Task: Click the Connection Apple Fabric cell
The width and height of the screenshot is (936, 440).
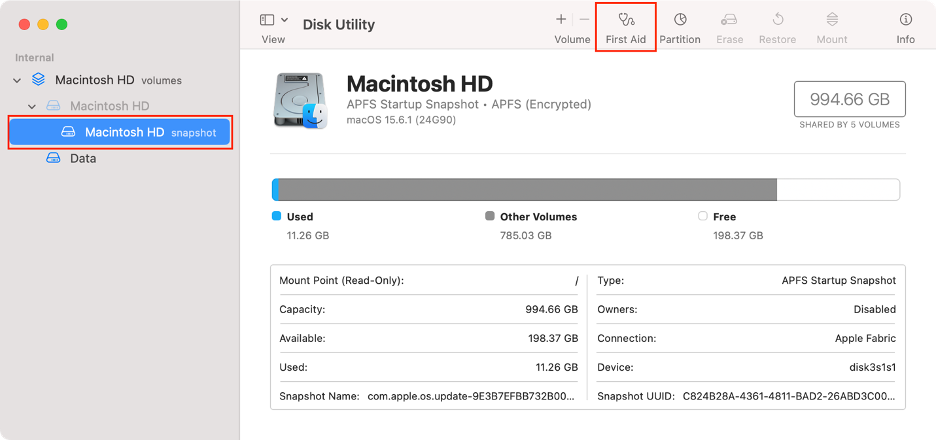Action: (746, 339)
